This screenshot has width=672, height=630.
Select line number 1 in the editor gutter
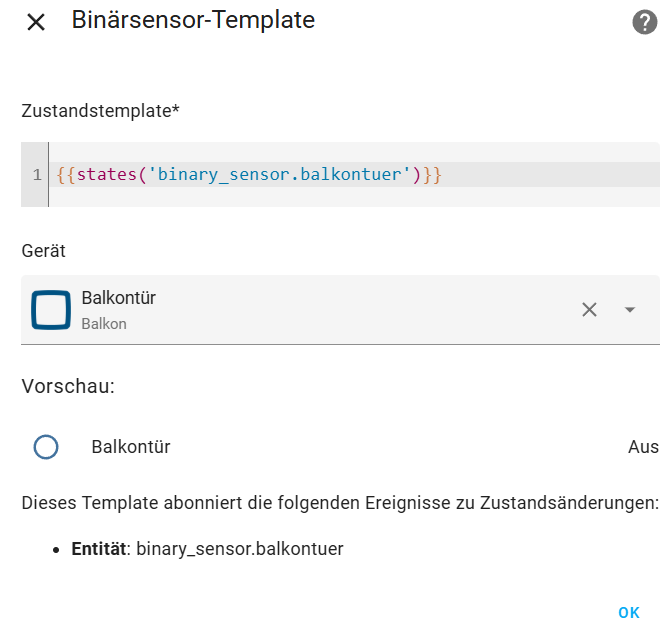pyautogui.click(x=37, y=175)
